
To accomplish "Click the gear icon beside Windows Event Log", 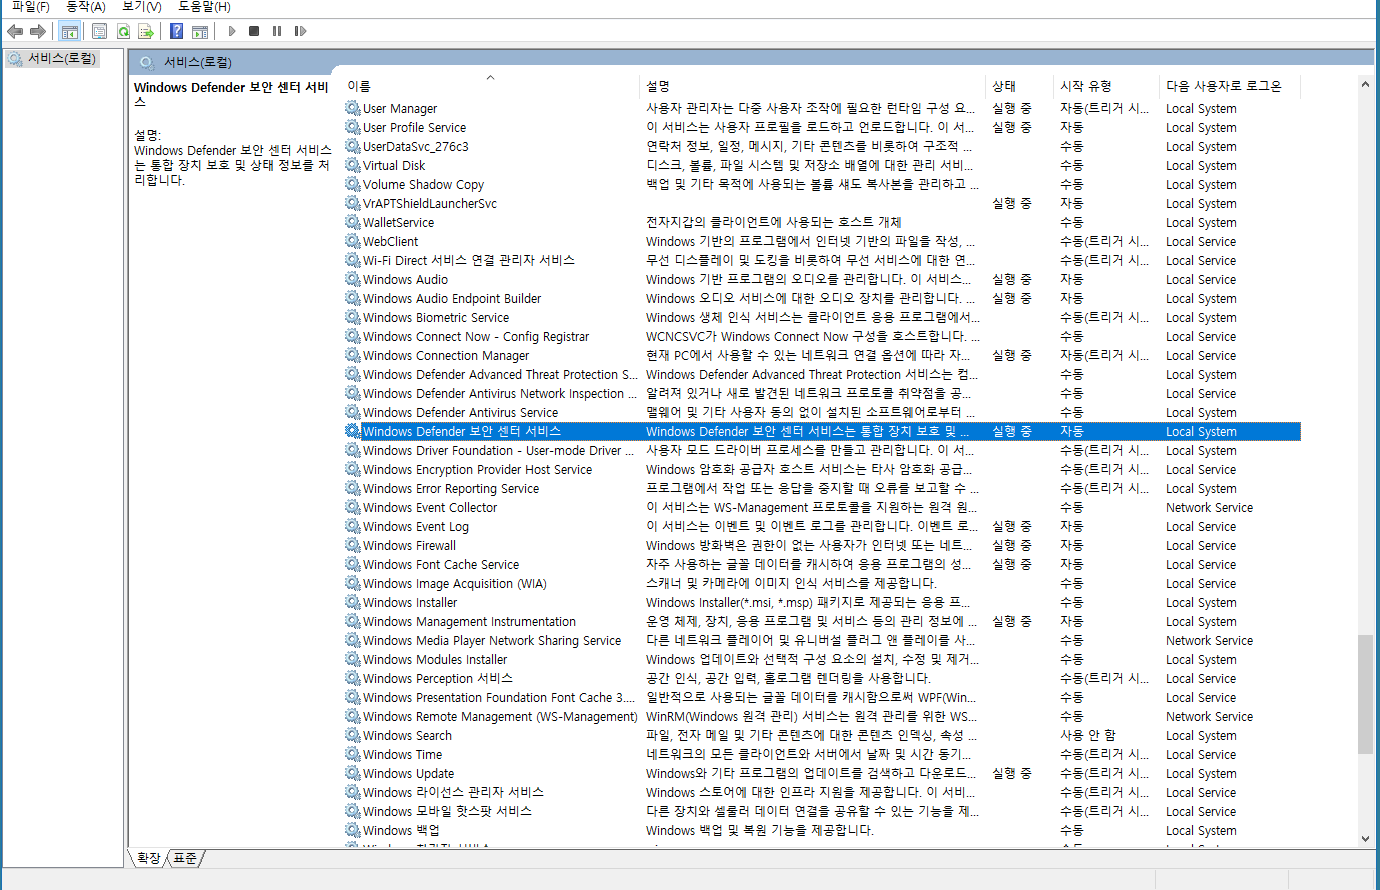I will point(353,526).
